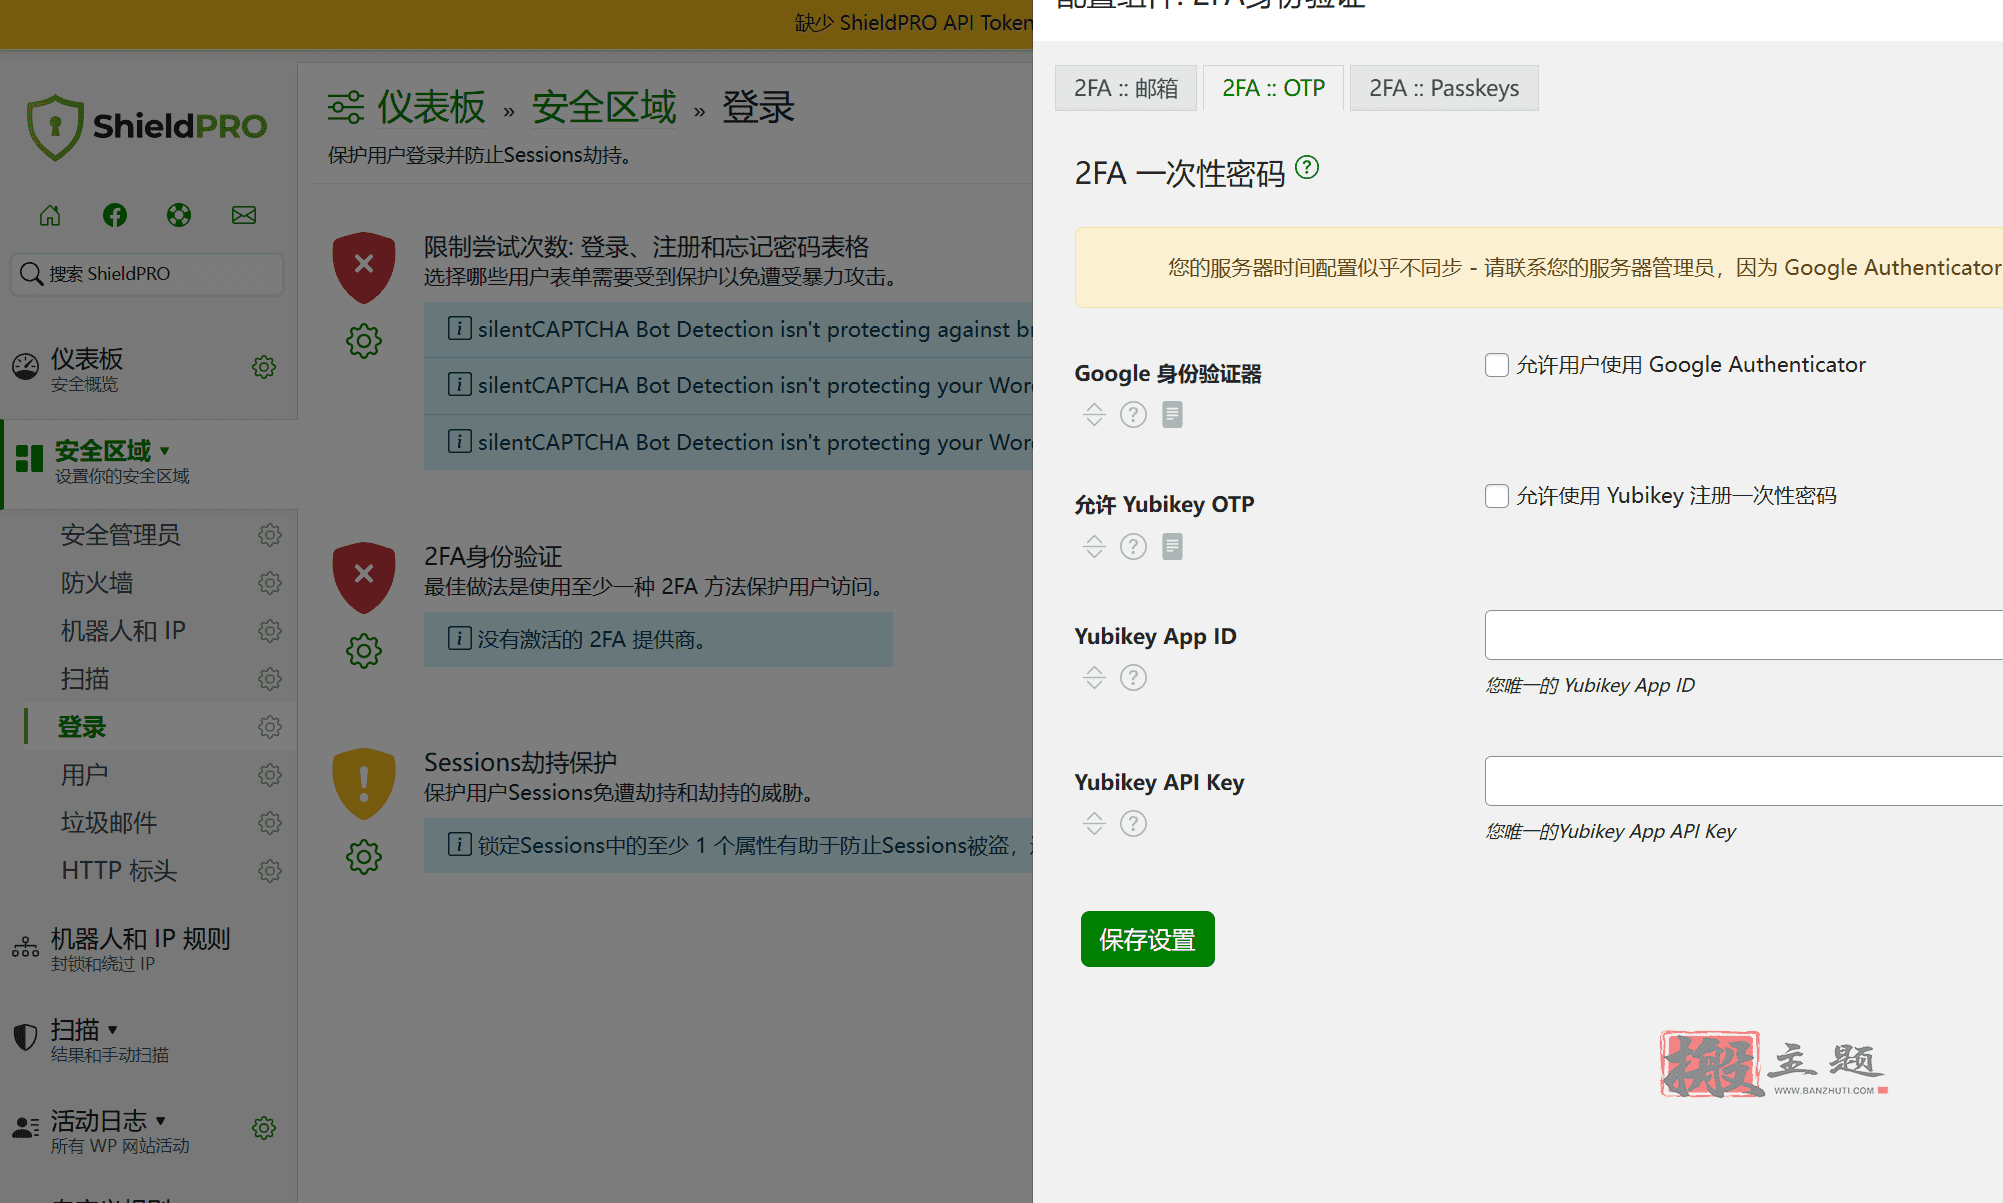Expand the 活动日志 sidebar dropdown
This screenshot has width=2003, height=1203.
(161, 1120)
